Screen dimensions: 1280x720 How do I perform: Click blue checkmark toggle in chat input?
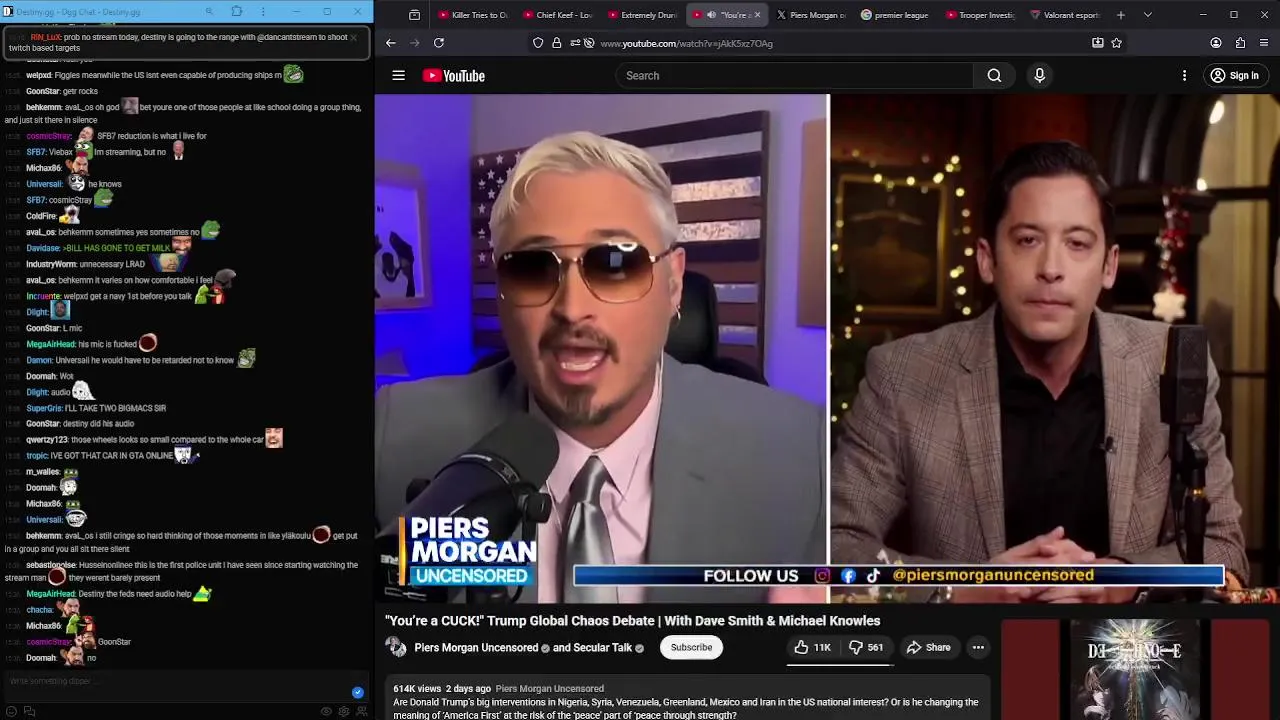click(357, 692)
